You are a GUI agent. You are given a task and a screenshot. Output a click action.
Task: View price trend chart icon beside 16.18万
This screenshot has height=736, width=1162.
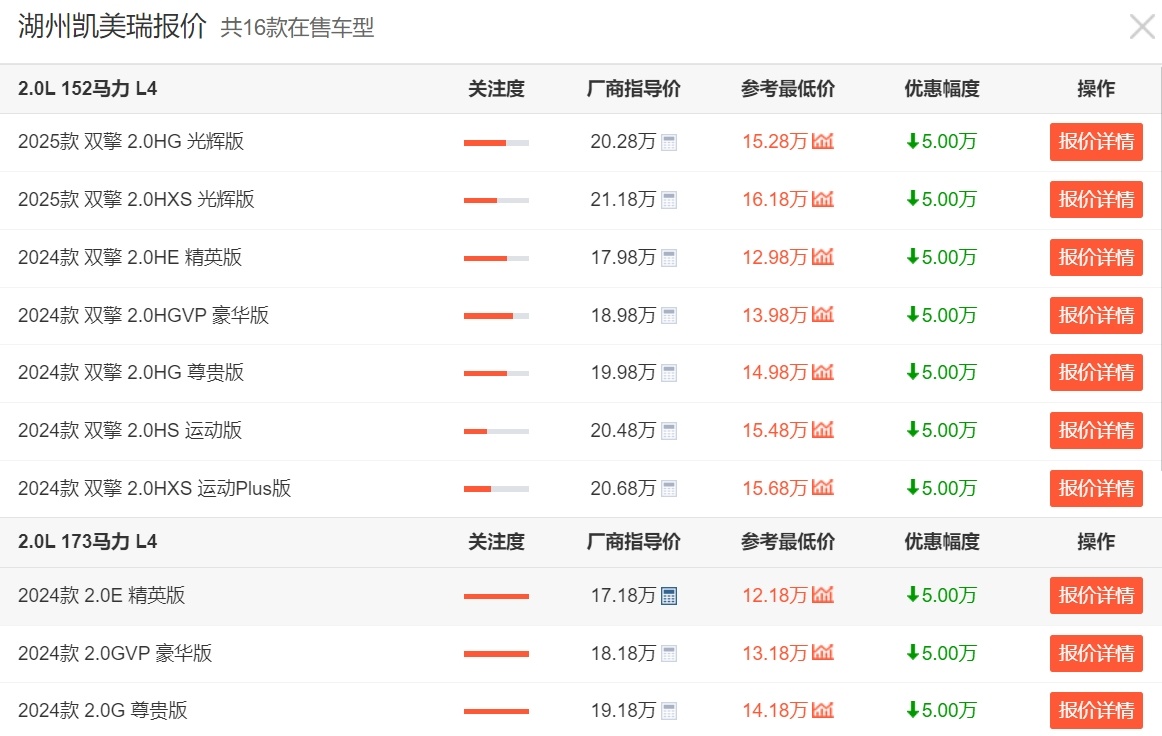tap(823, 199)
